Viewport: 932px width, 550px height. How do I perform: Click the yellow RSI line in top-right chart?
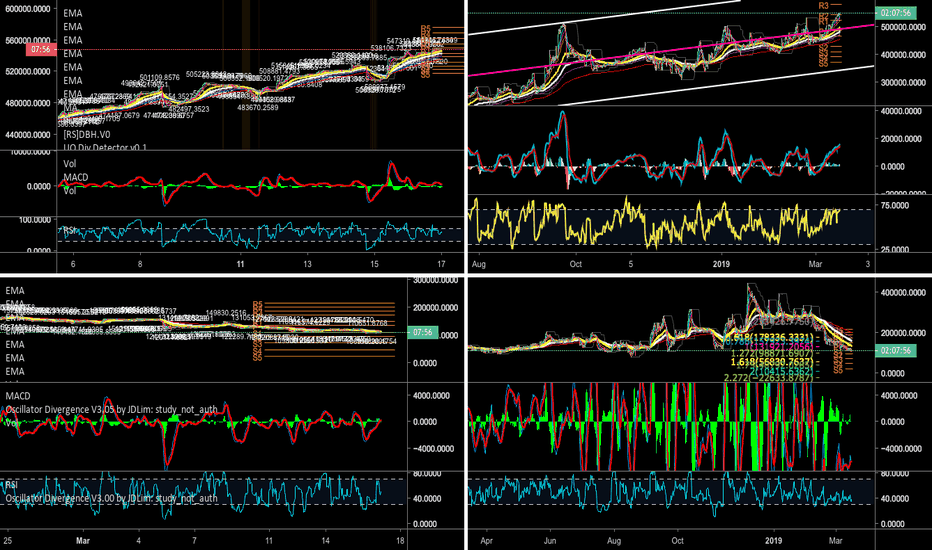point(654,223)
